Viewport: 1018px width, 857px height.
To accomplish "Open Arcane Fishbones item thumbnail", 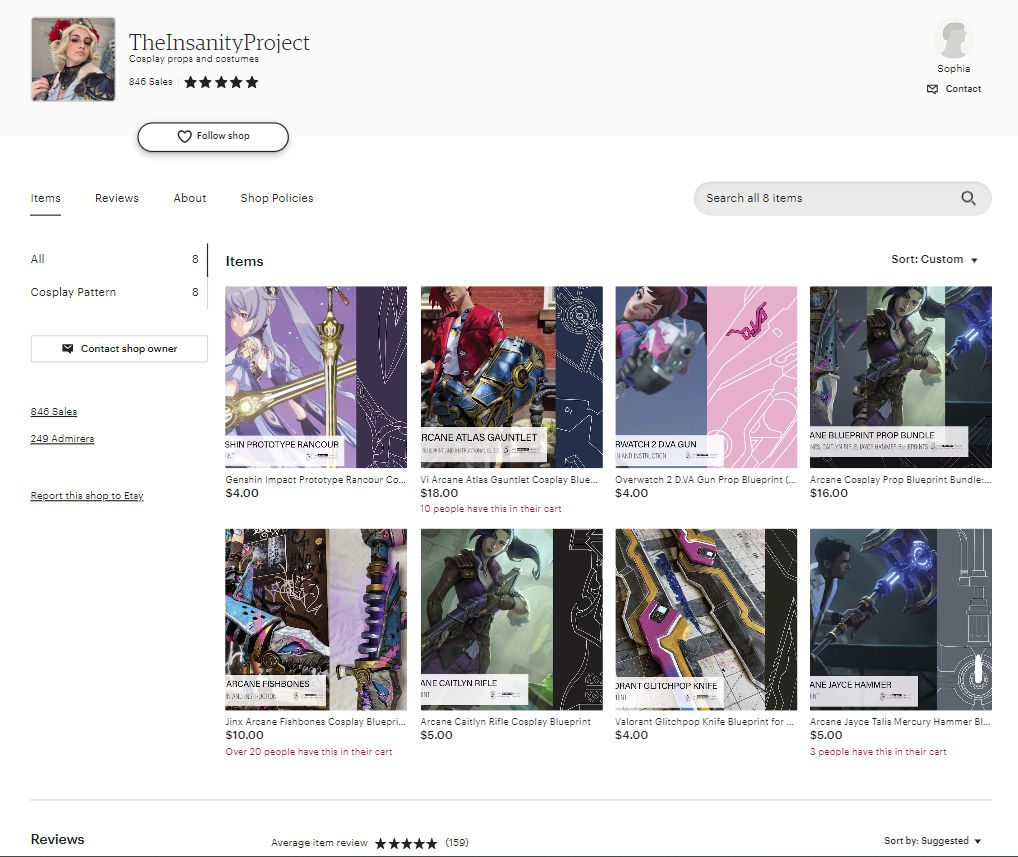I will (316, 619).
